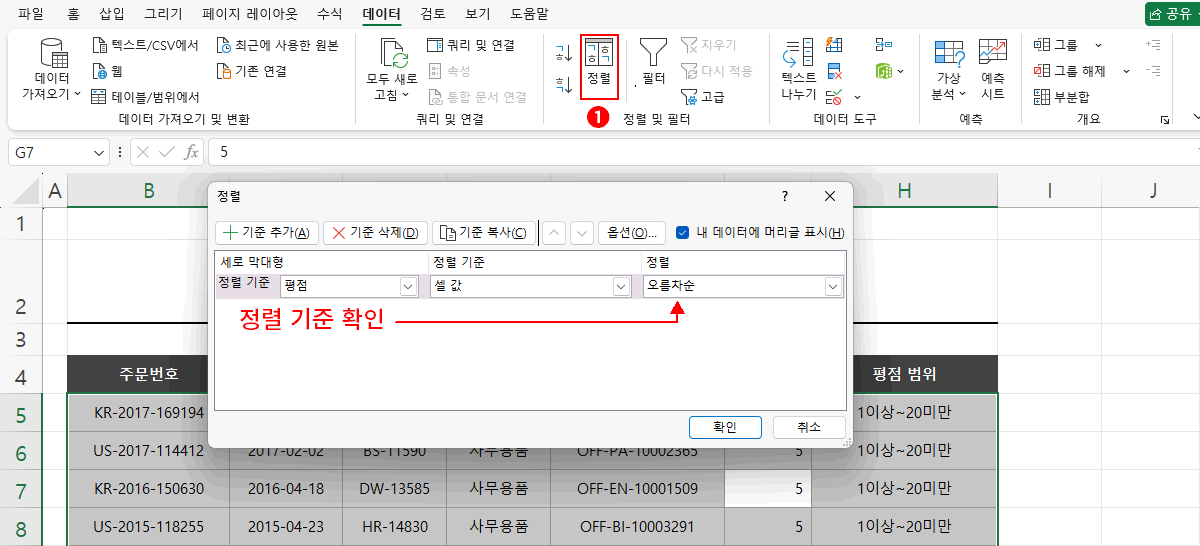Viewport: 1200px width, 546px height.
Task: Switch to the 삽입 tab
Action: pyautogui.click(x=113, y=14)
